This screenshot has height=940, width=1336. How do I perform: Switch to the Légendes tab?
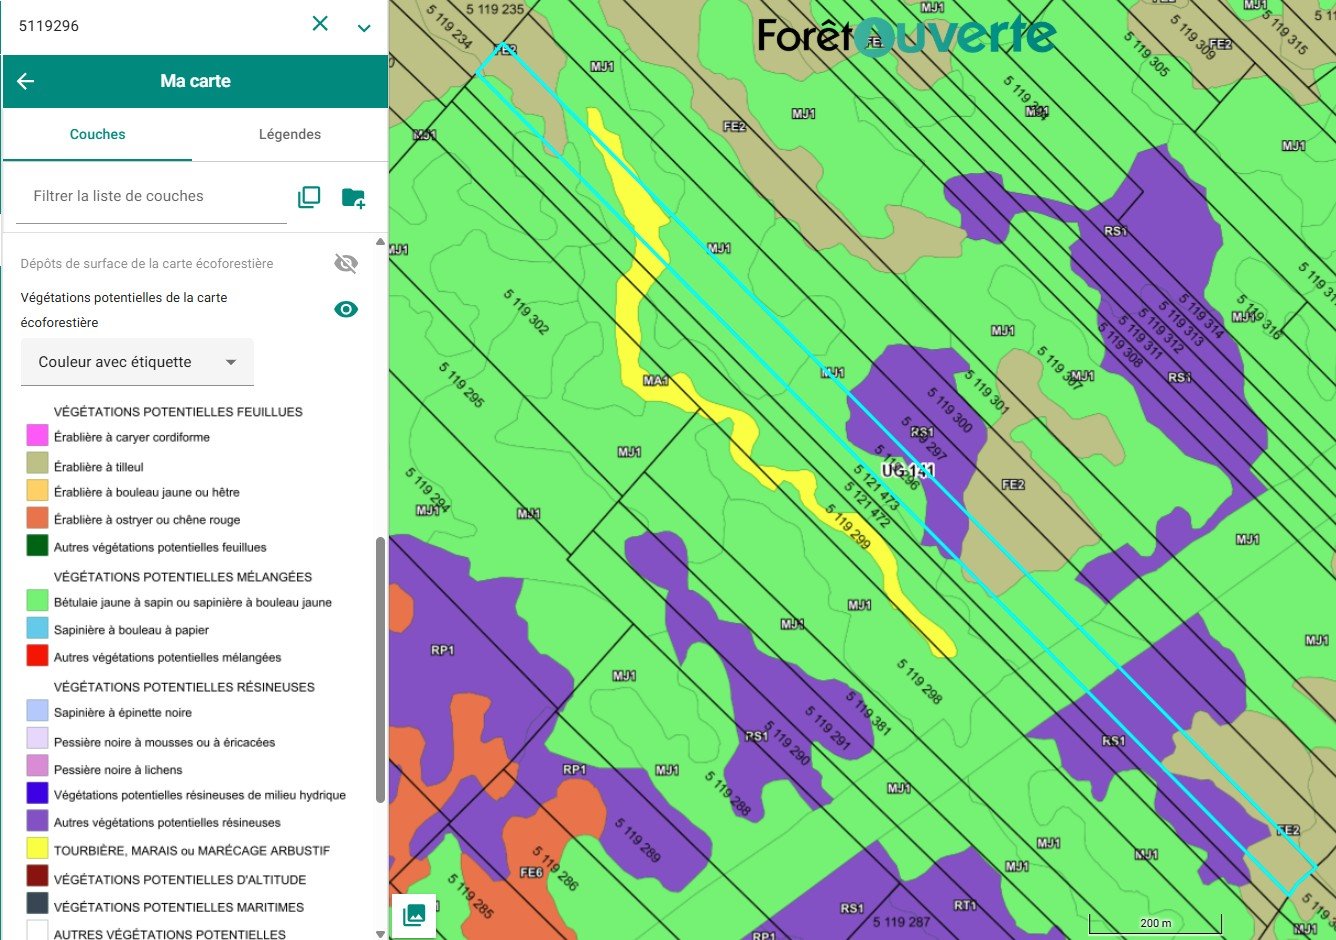coord(290,134)
